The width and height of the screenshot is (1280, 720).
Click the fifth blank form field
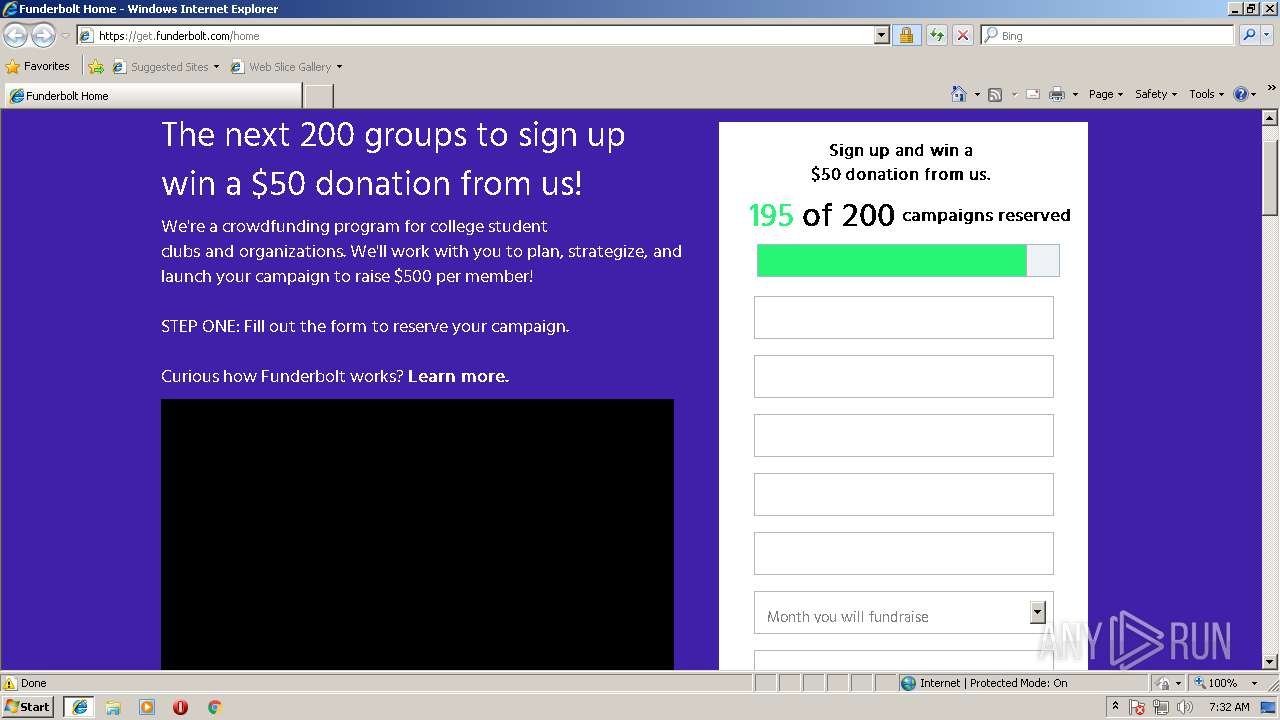(x=903, y=553)
